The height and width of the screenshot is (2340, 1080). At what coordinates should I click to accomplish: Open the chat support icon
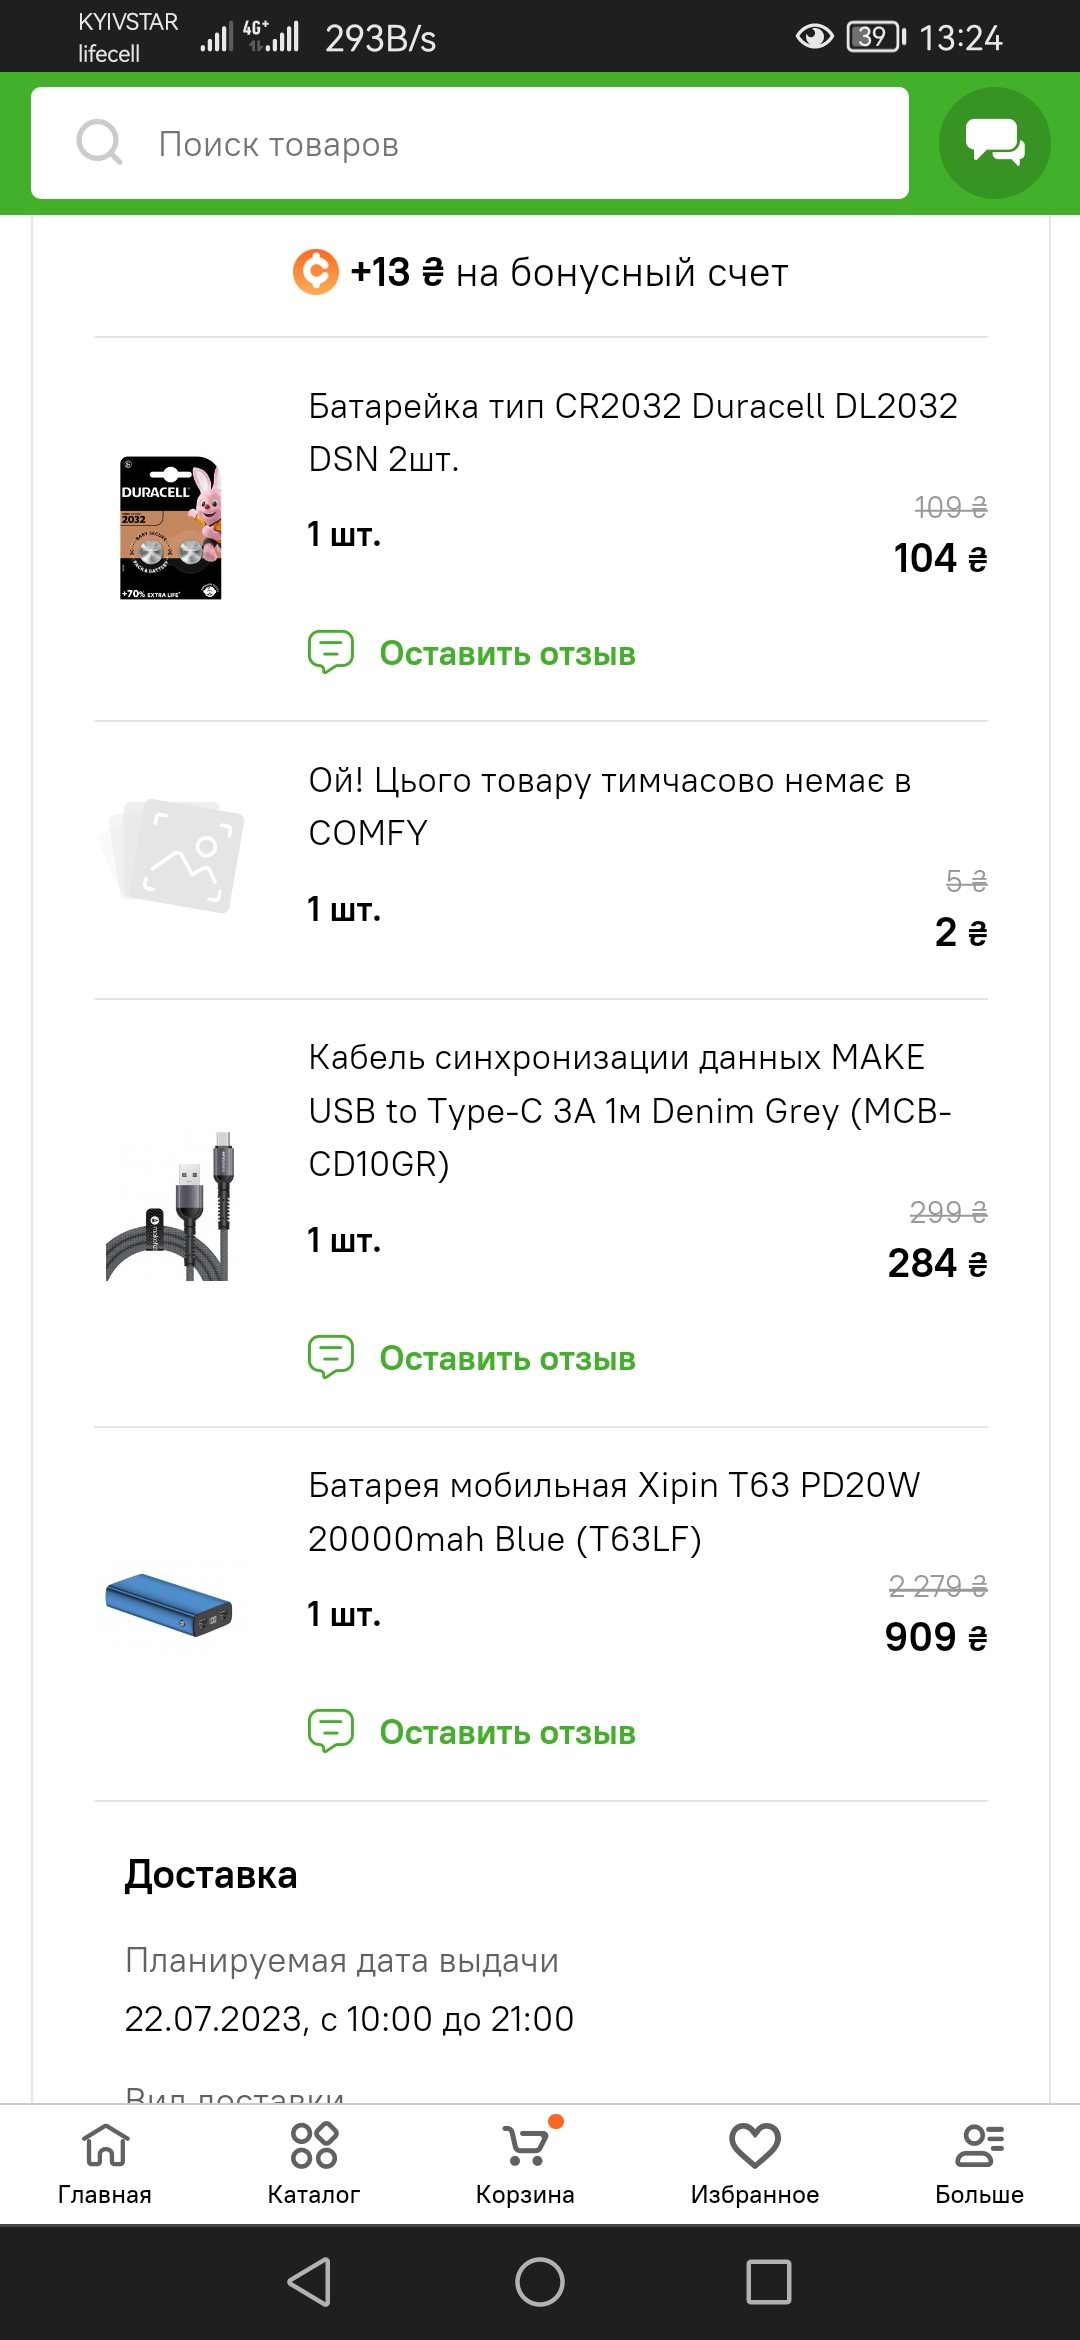tap(994, 143)
